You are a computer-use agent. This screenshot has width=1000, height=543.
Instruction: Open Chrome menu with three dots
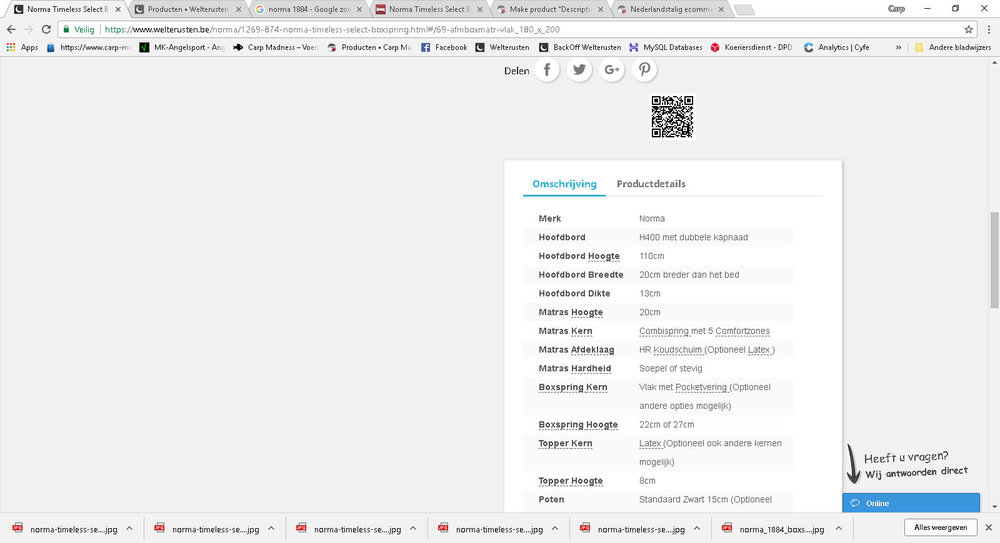coord(989,29)
